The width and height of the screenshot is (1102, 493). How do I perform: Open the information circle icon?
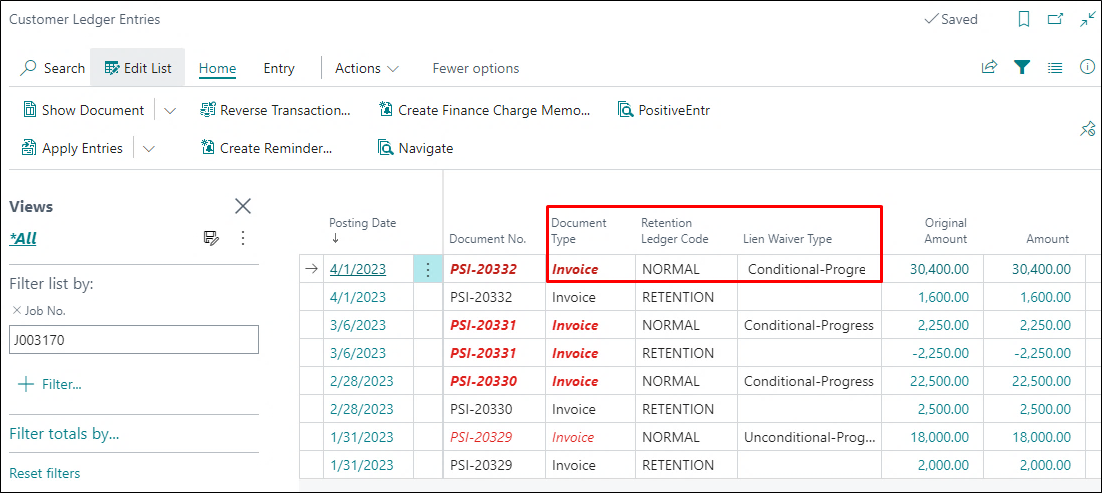[1087, 68]
